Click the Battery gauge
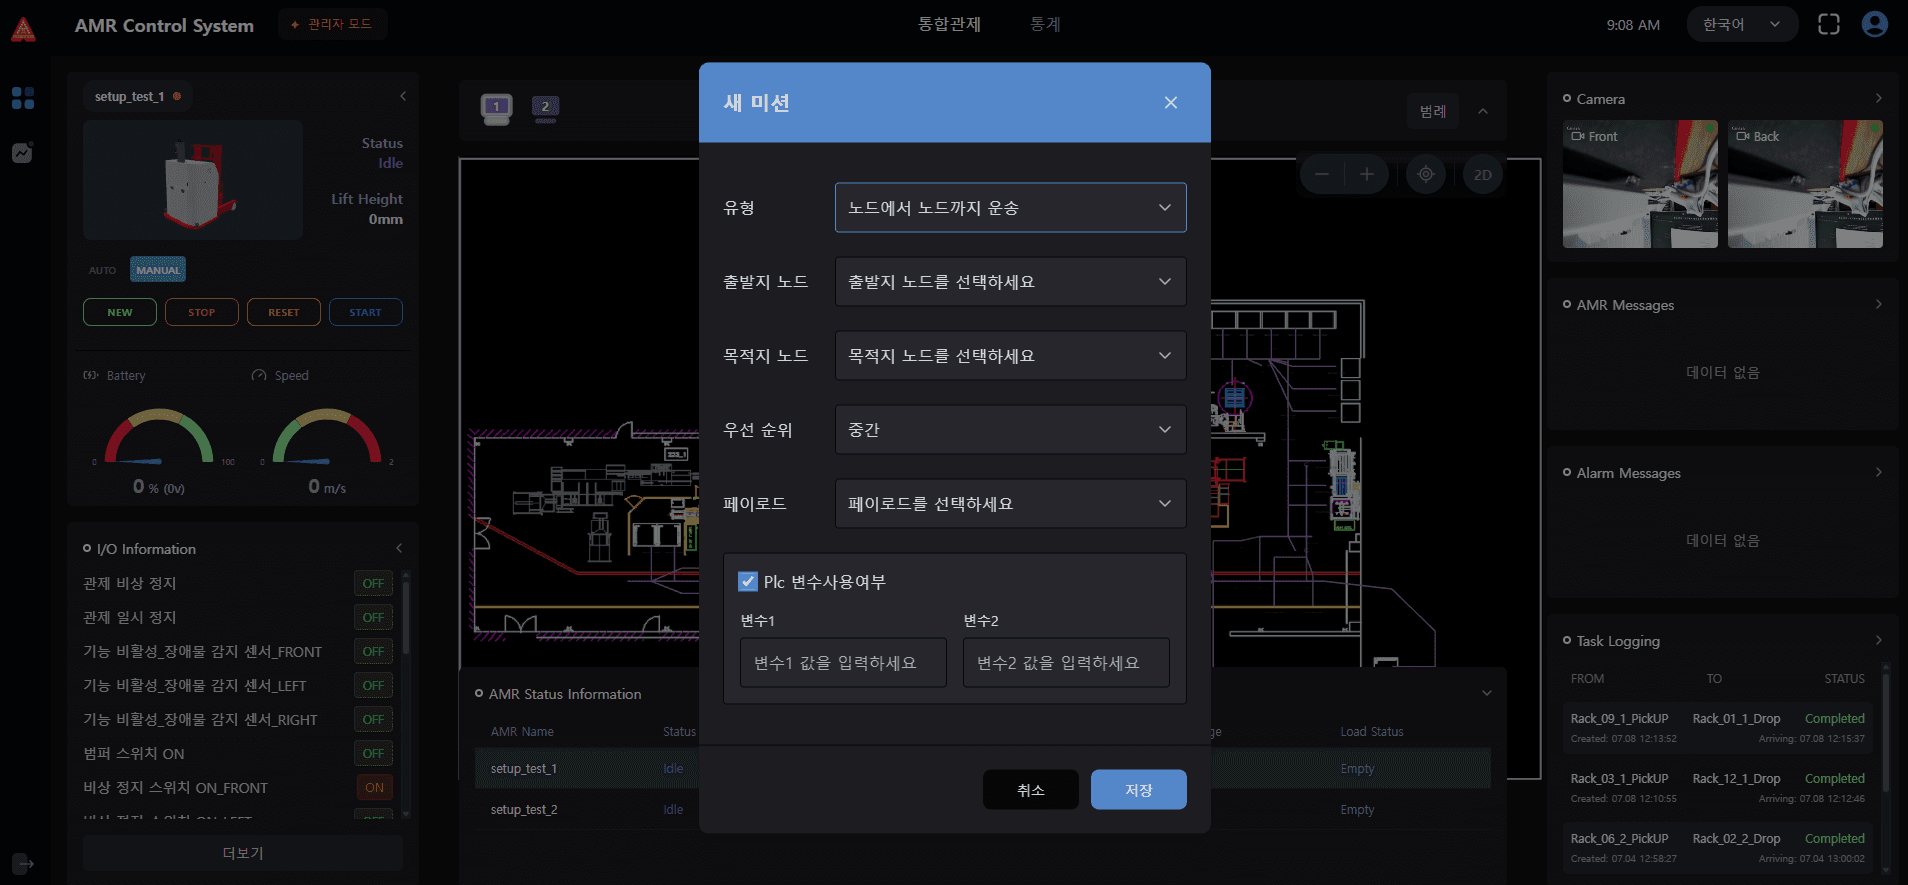The height and width of the screenshot is (885, 1908). 159,437
